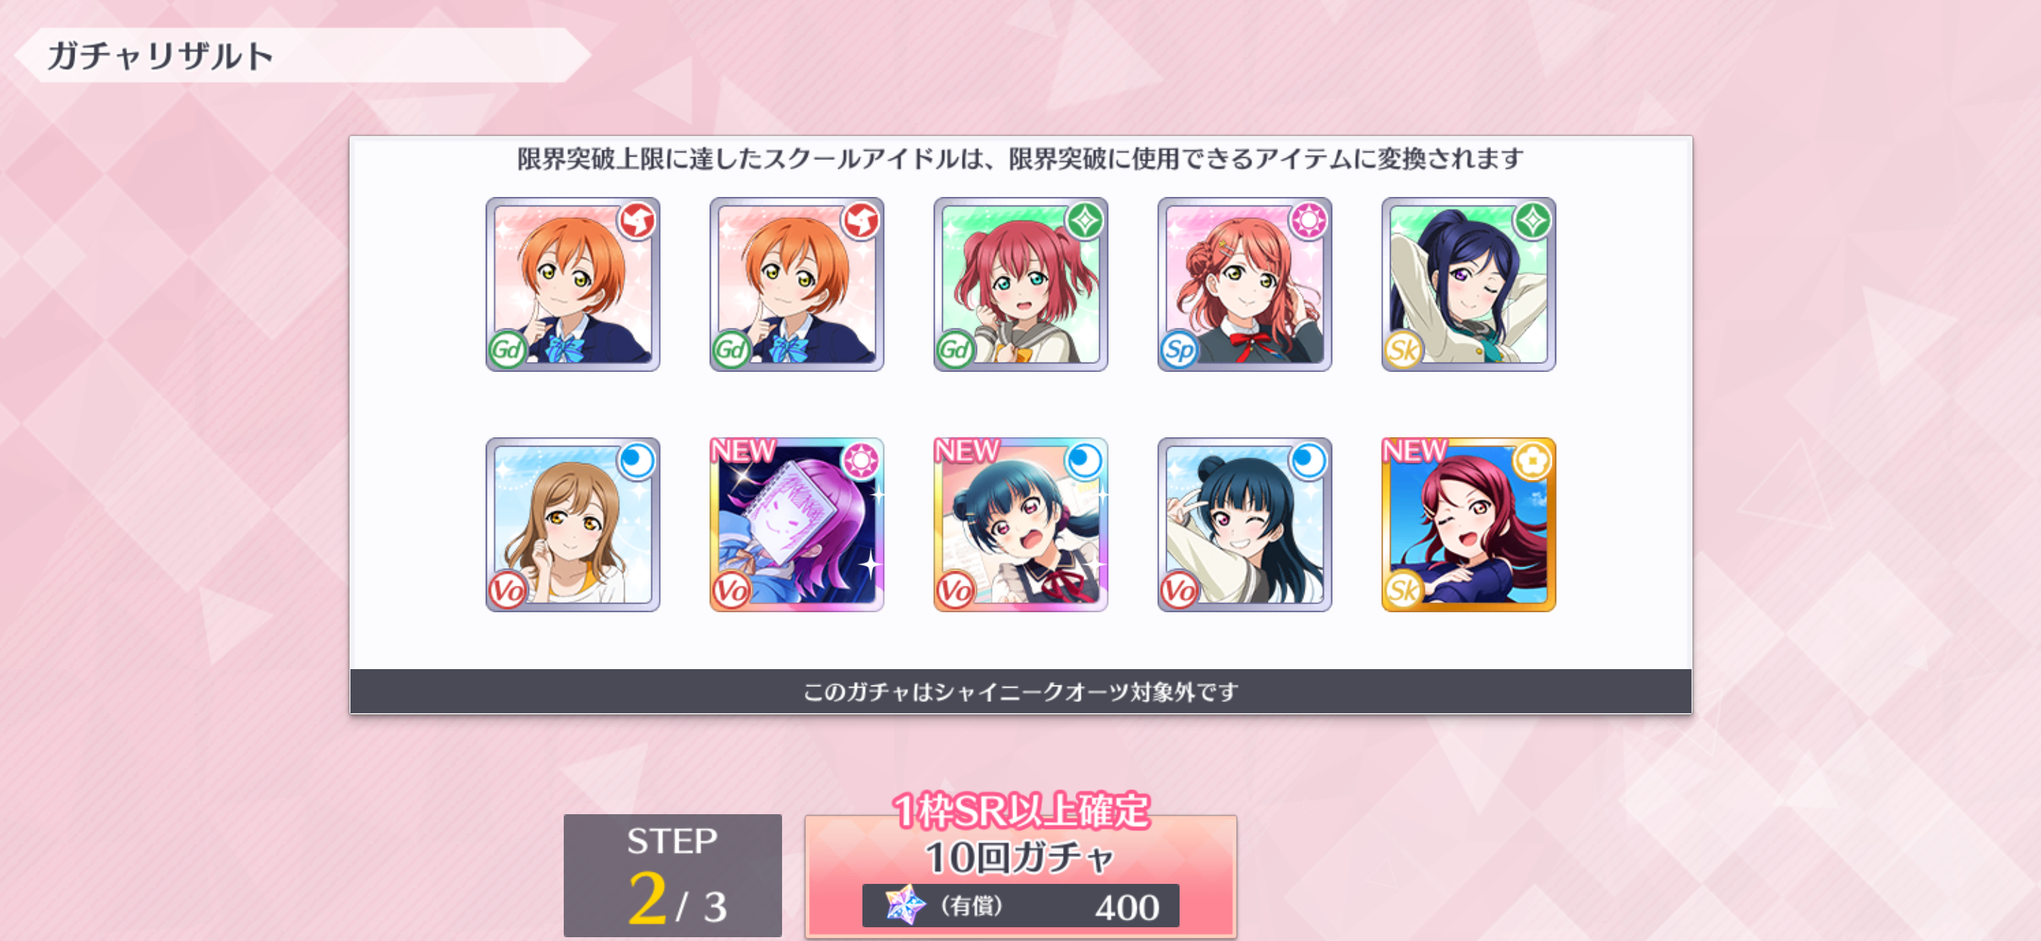Click the red attribute icon on first card
2041x941 pixels.
(x=638, y=220)
